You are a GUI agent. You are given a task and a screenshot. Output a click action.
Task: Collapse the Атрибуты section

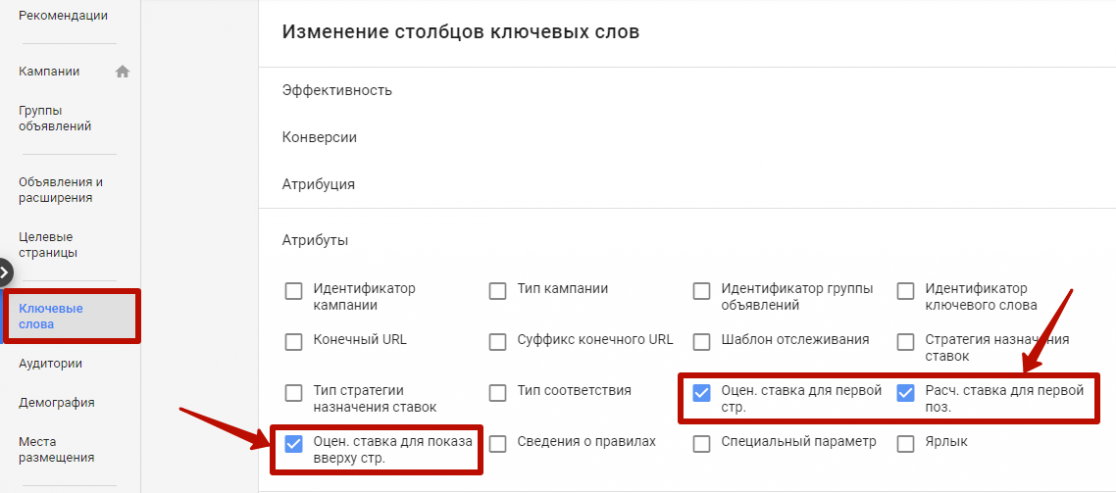click(315, 240)
